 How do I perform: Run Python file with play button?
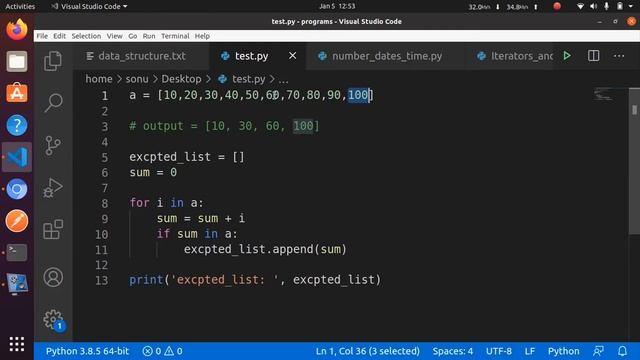click(567, 56)
